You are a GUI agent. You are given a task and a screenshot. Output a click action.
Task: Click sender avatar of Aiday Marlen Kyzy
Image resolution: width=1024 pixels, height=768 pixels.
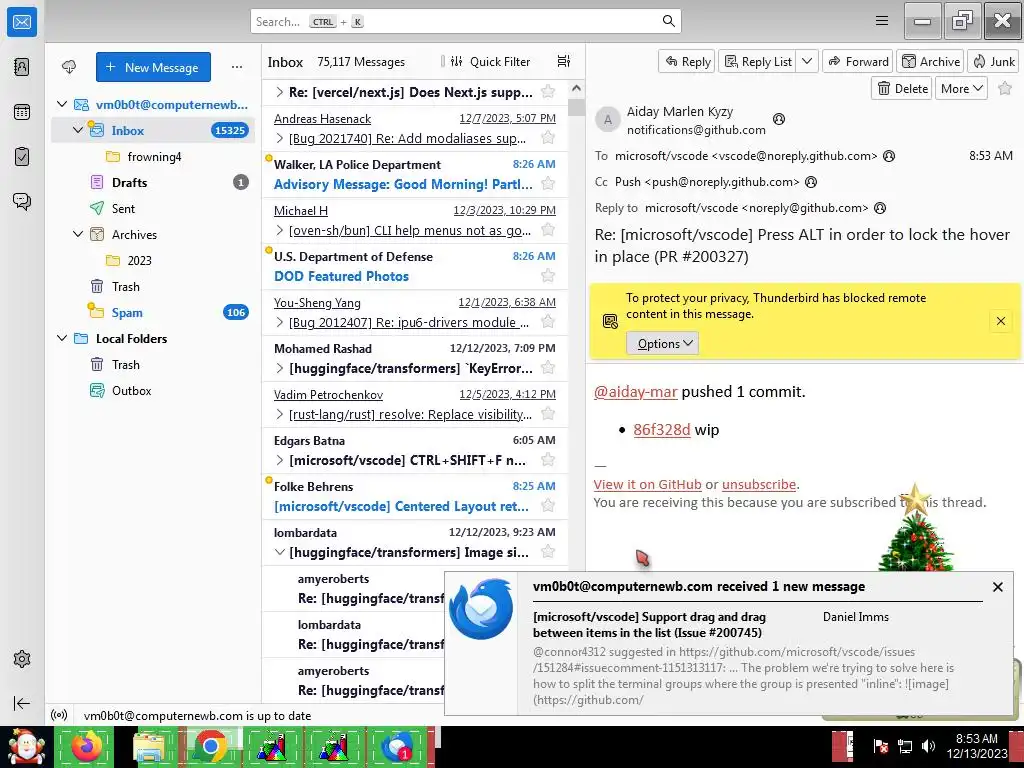coord(607,120)
